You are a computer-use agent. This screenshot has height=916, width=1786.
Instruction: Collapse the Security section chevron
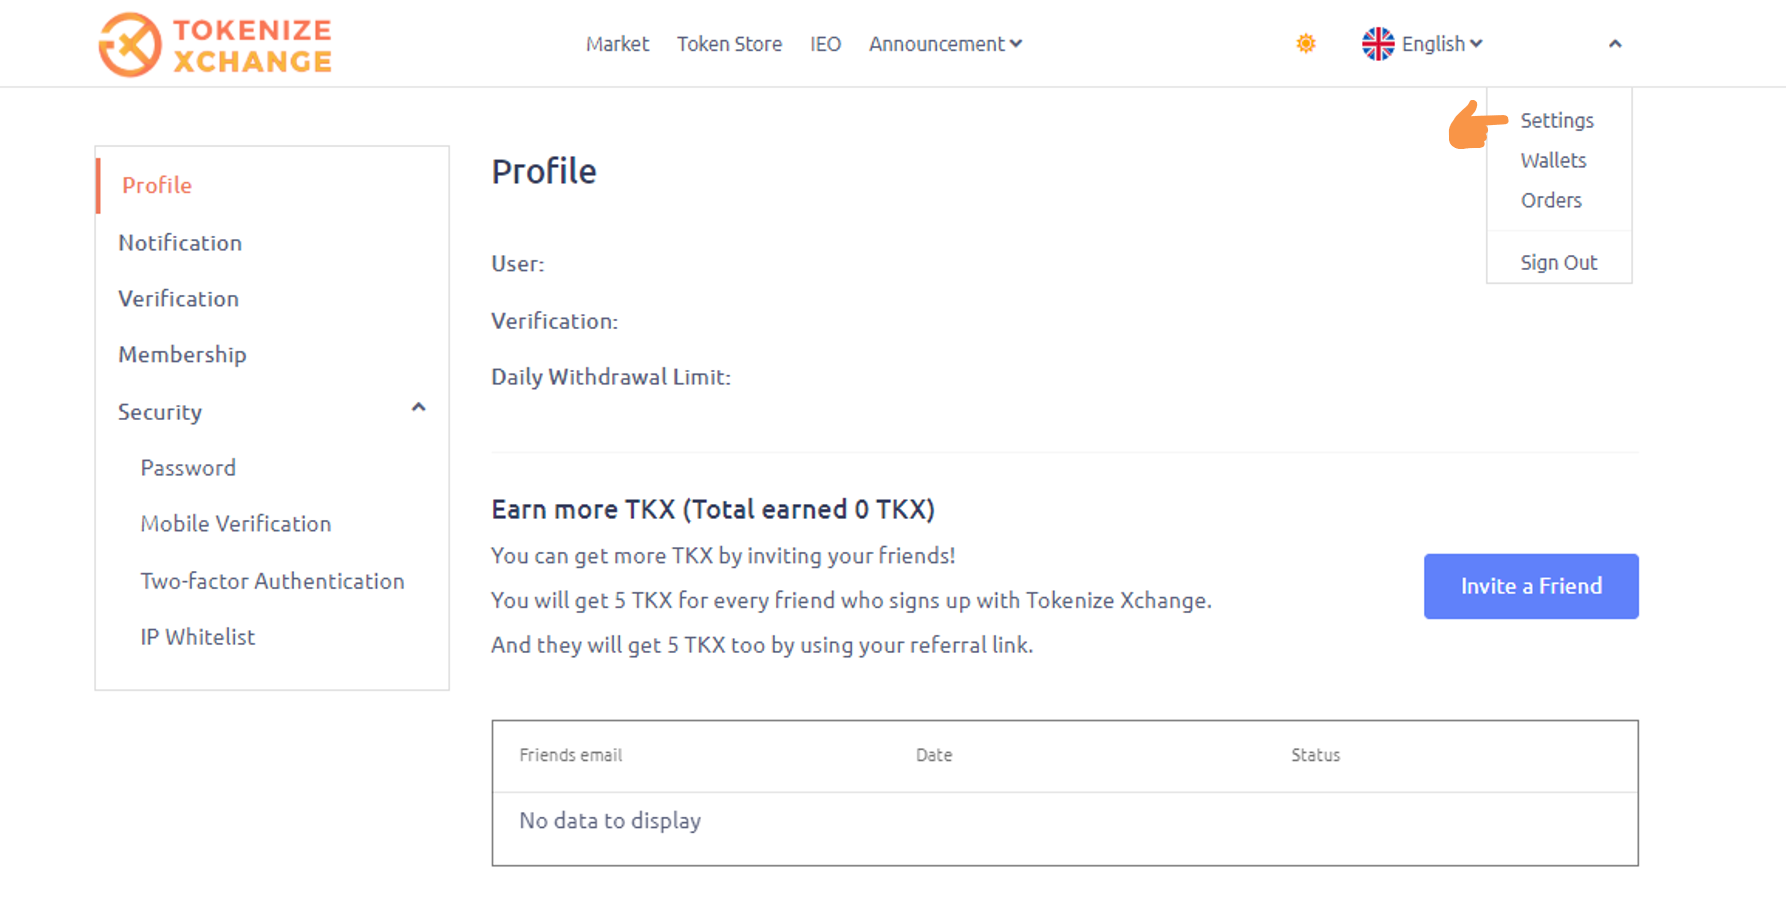tap(419, 407)
